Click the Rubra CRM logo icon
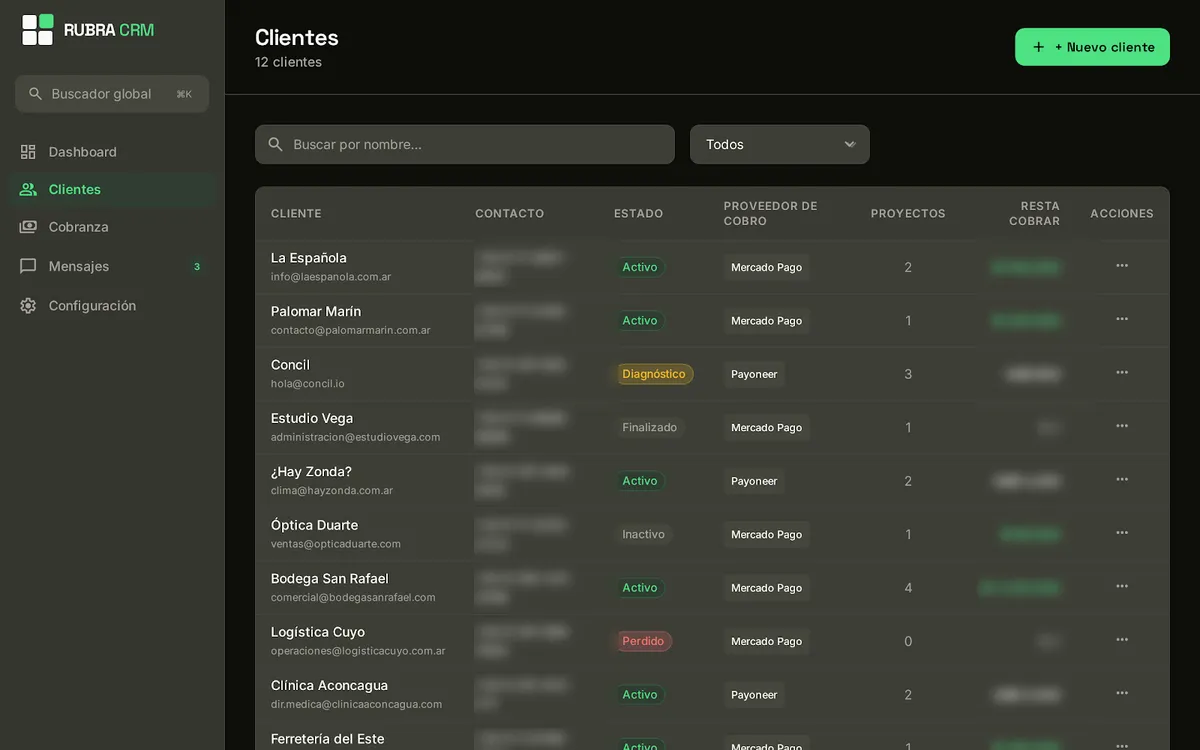The width and height of the screenshot is (1200, 750). [38, 30]
